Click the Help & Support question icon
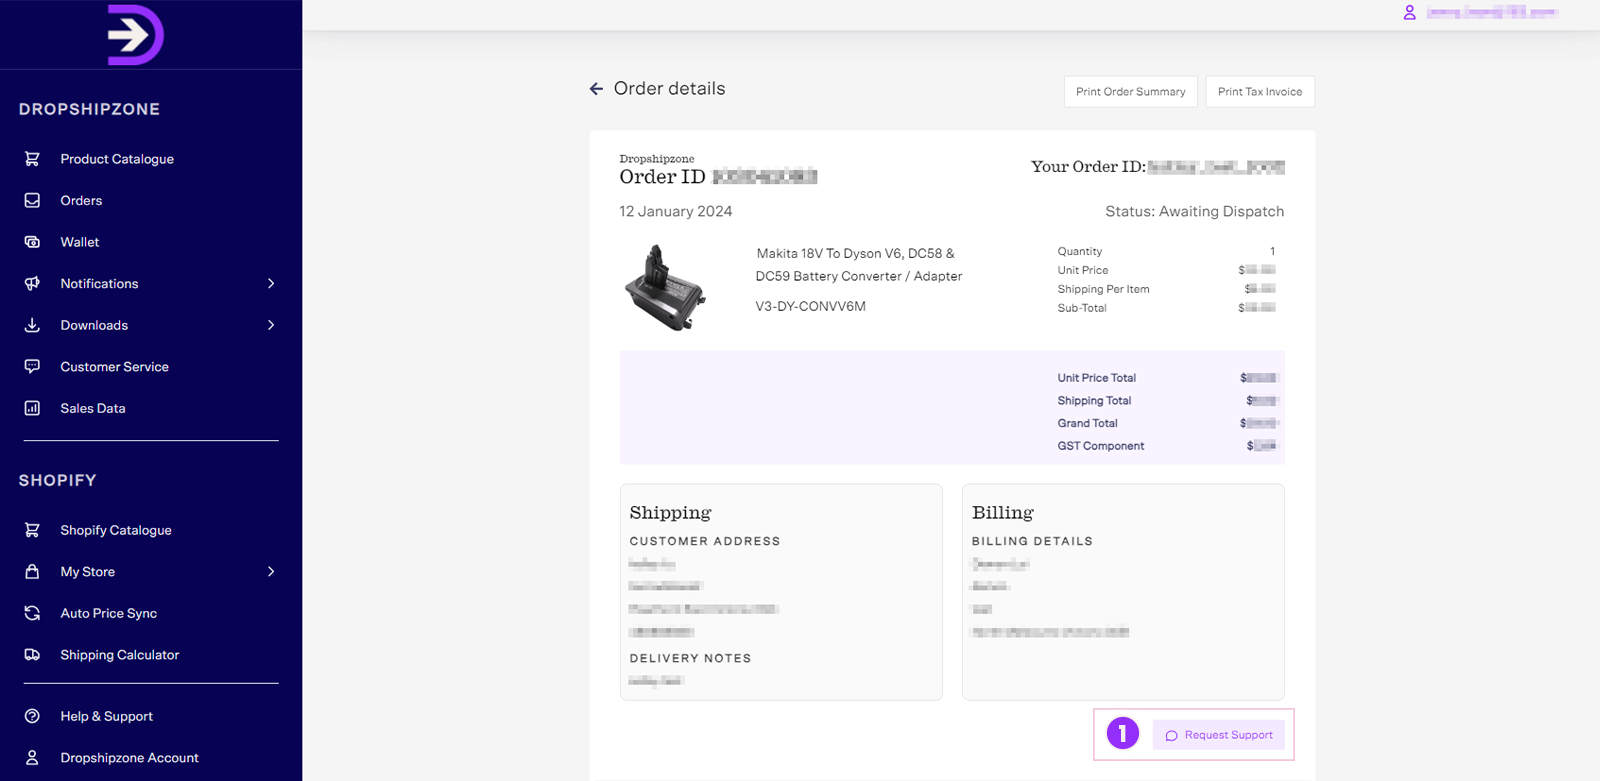1600x781 pixels. [x=32, y=716]
